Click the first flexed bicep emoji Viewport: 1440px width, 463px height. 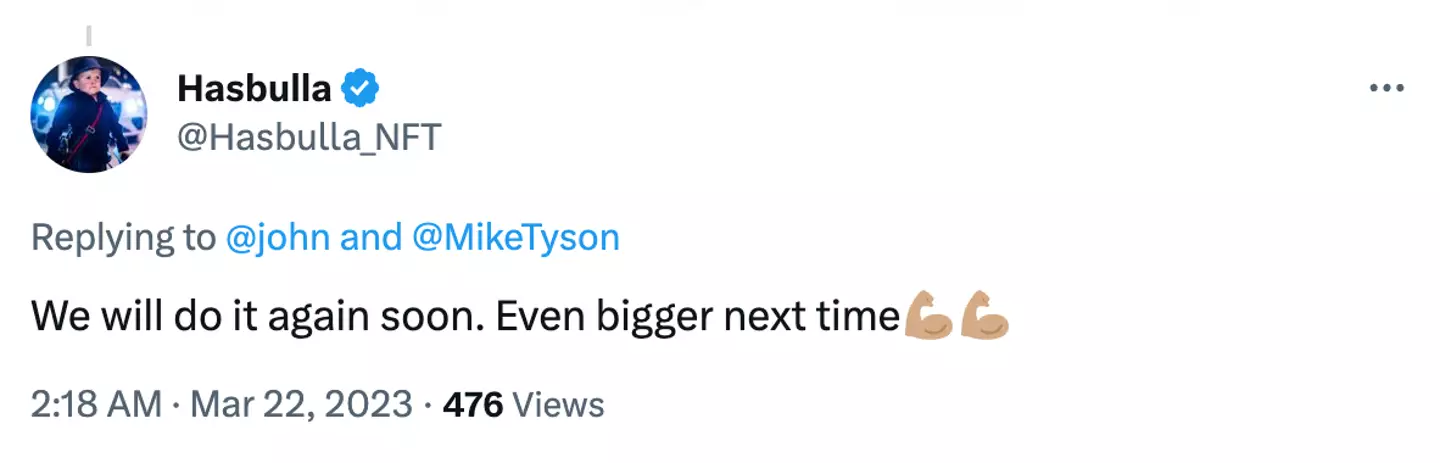tap(927, 316)
